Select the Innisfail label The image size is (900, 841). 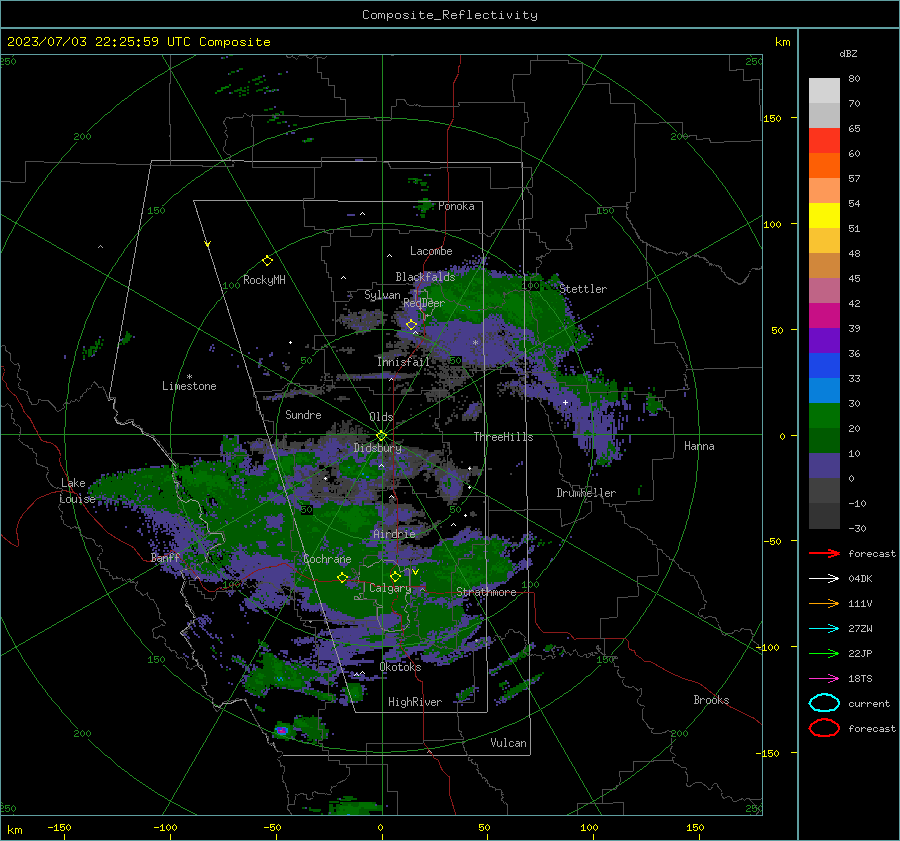coord(403,362)
